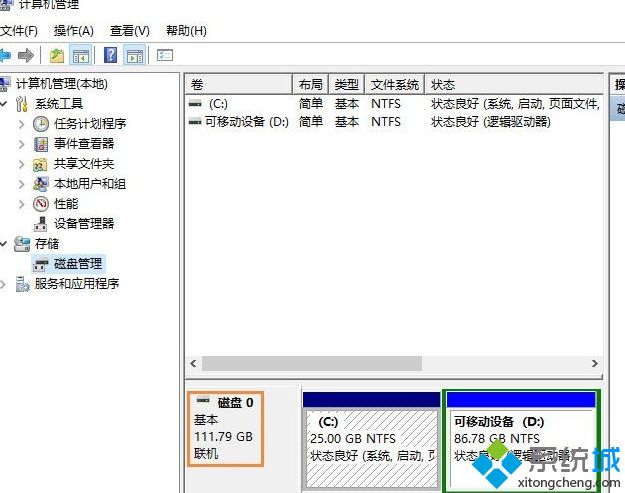Select 计算机管理(本地) root node
The width and height of the screenshot is (625, 493).
(61, 84)
